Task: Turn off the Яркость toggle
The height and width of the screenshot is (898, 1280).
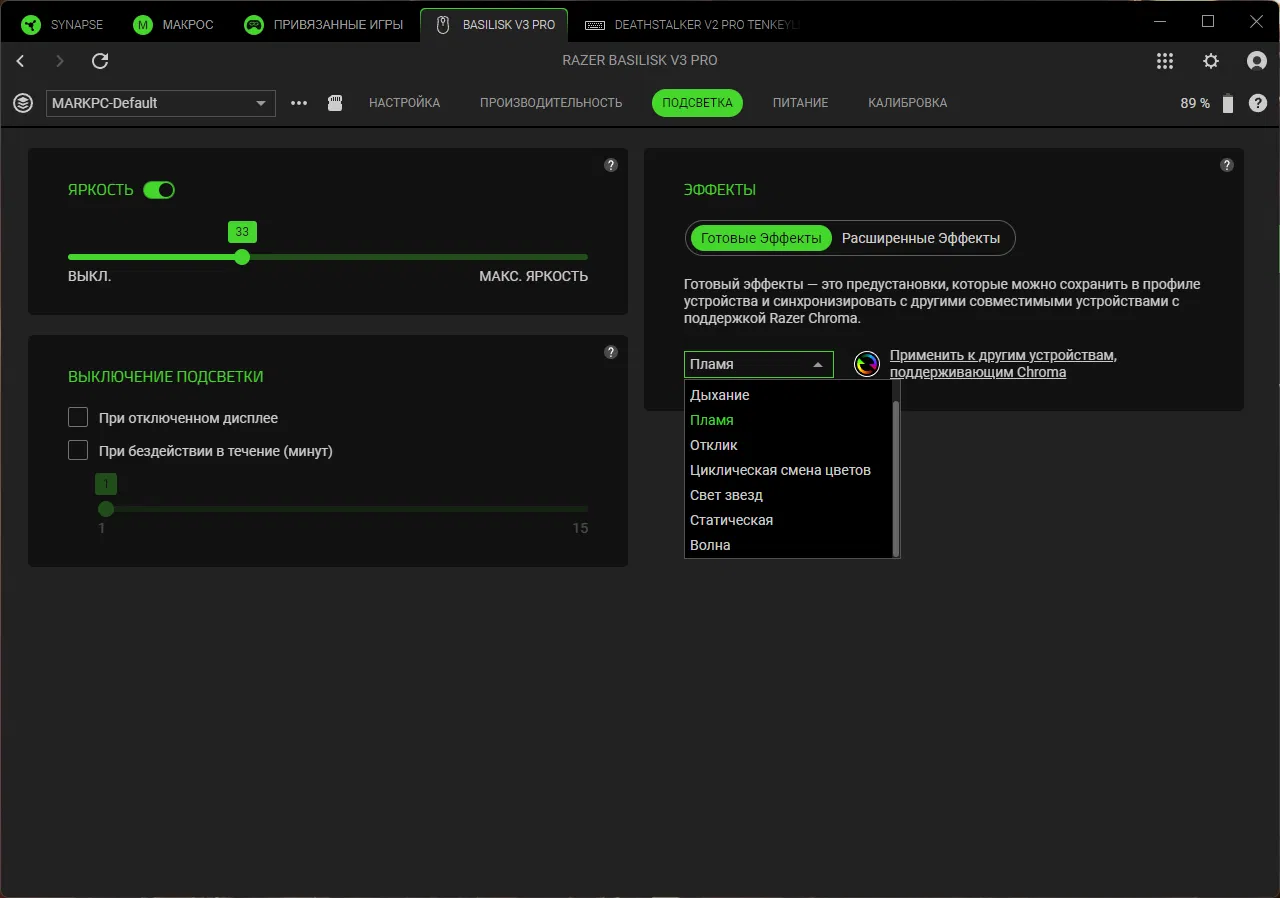Action: coord(159,190)
